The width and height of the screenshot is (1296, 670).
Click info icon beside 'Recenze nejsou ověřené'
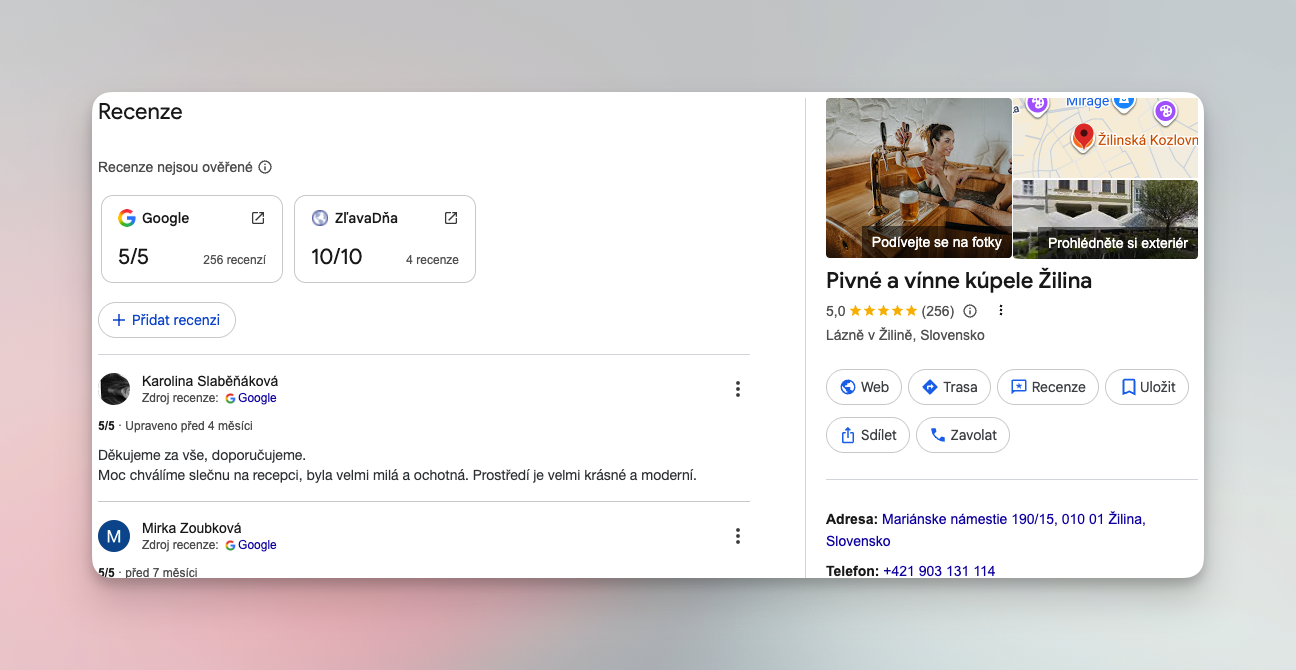tap(265, 167)
